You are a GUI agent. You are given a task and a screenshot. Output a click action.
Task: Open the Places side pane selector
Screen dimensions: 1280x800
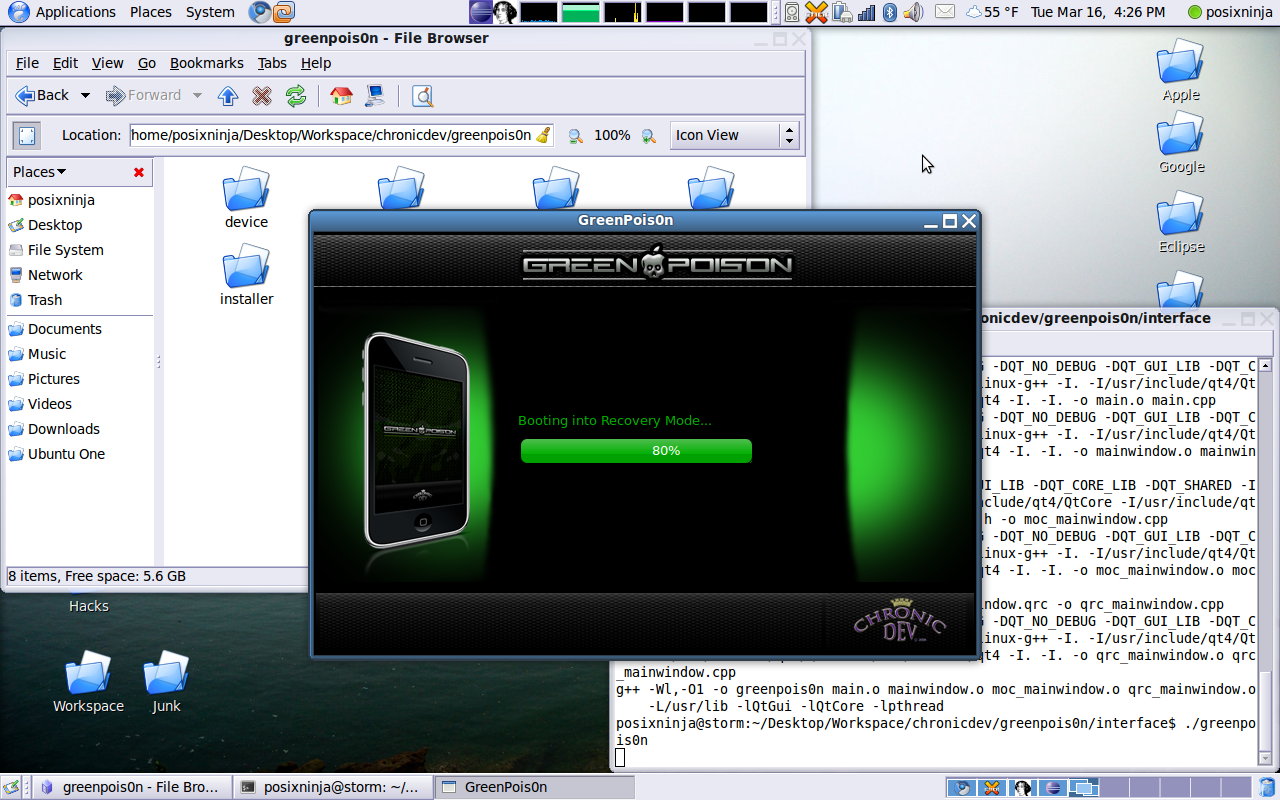(x=40, y=172)
